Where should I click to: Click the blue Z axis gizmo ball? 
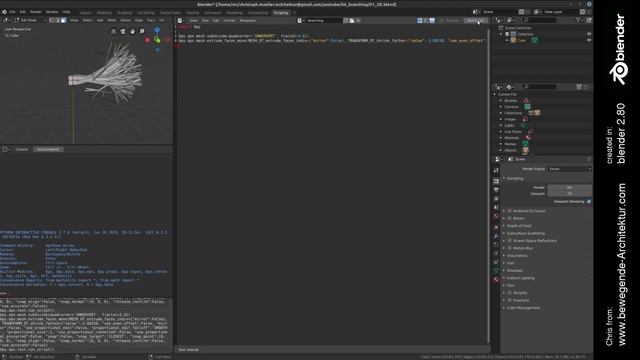coord(157,30)
